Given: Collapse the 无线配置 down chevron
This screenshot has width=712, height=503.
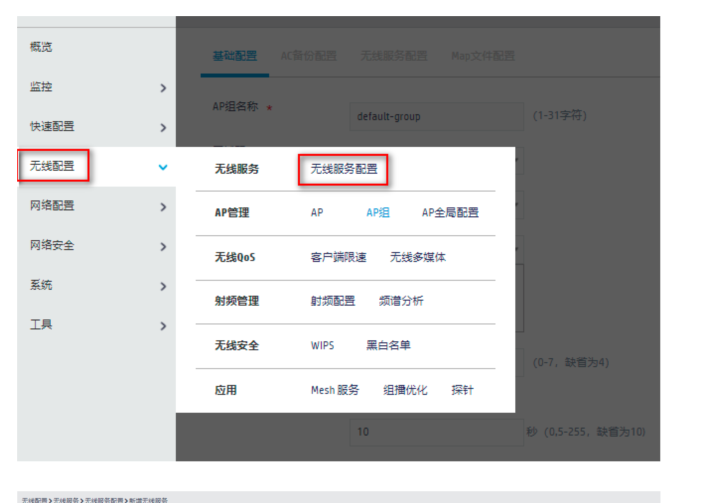Looking at the screenshot, I should point(163,167).
